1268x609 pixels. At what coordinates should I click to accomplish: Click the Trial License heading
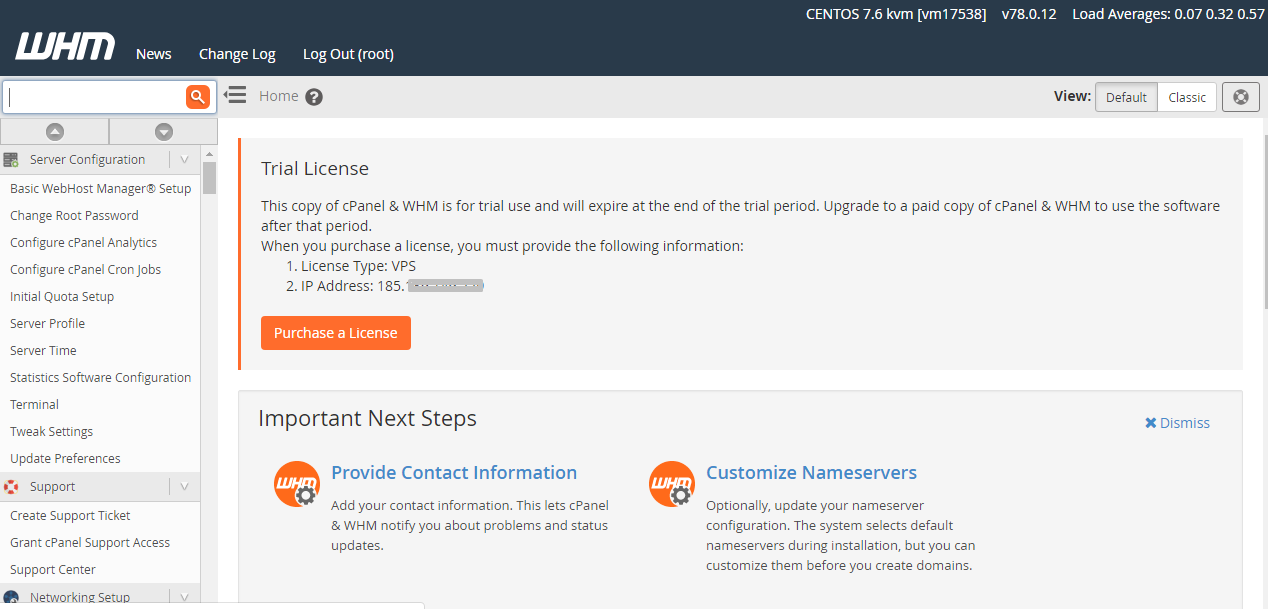tap(315, 169)
